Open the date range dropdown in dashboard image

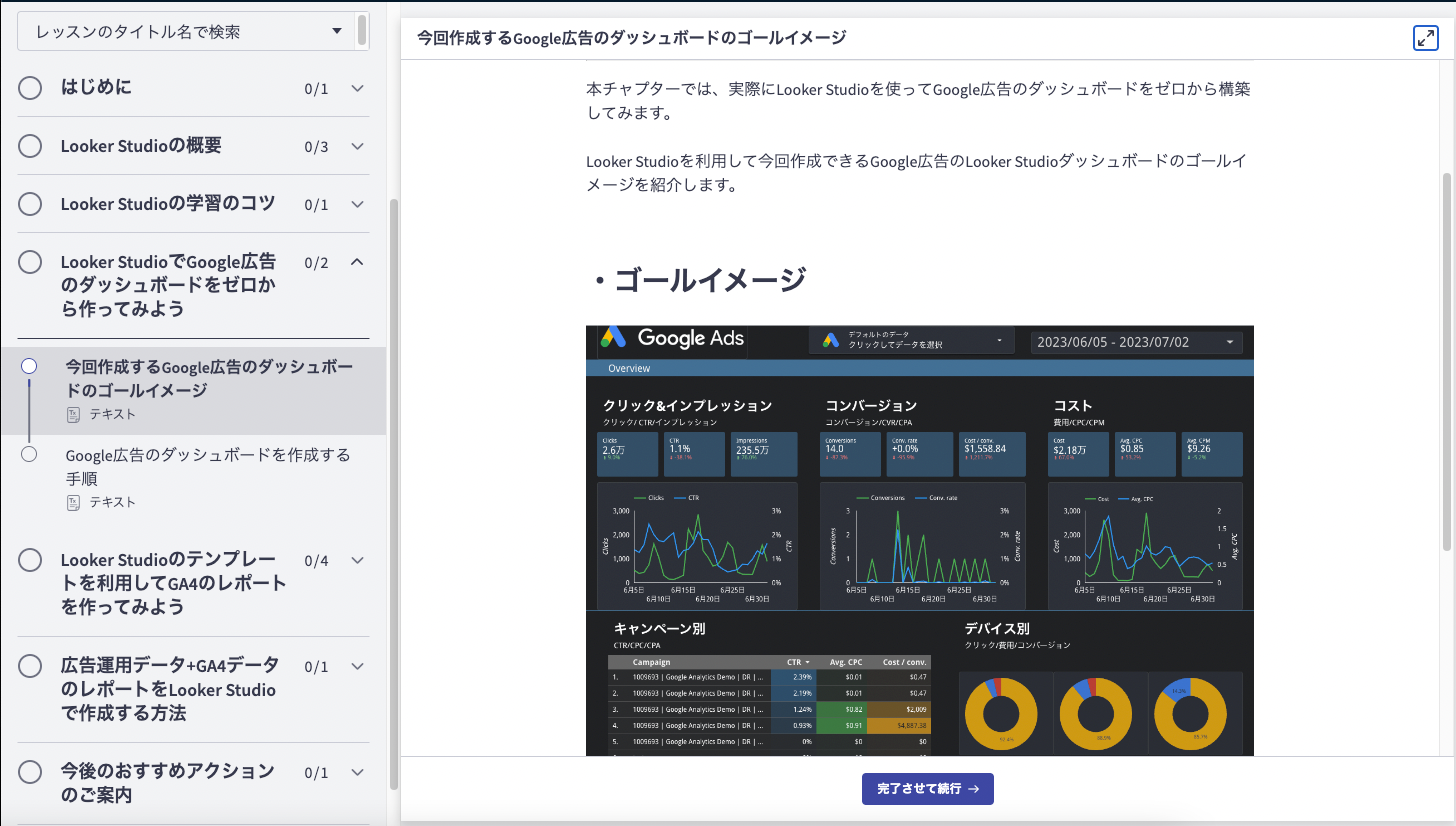tap(1137, 342)
